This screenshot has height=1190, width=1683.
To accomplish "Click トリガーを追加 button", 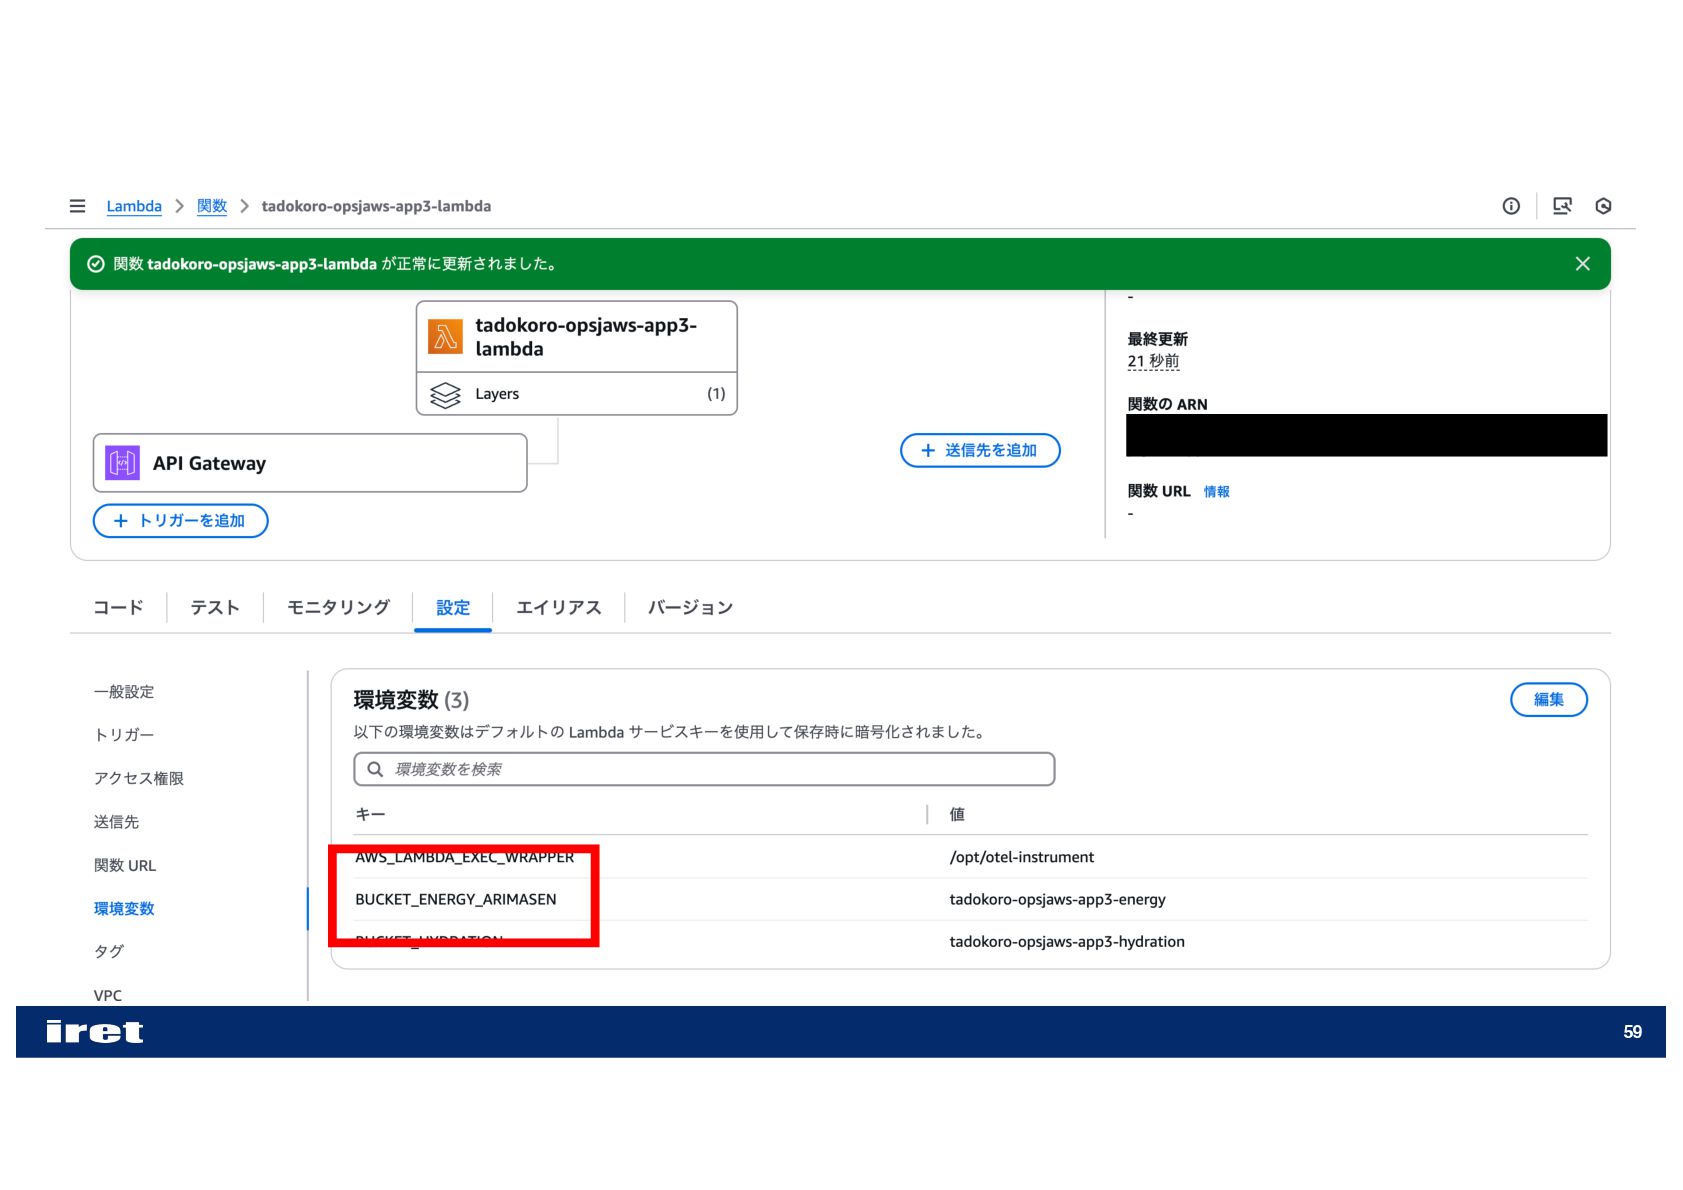I will (180, 521).
